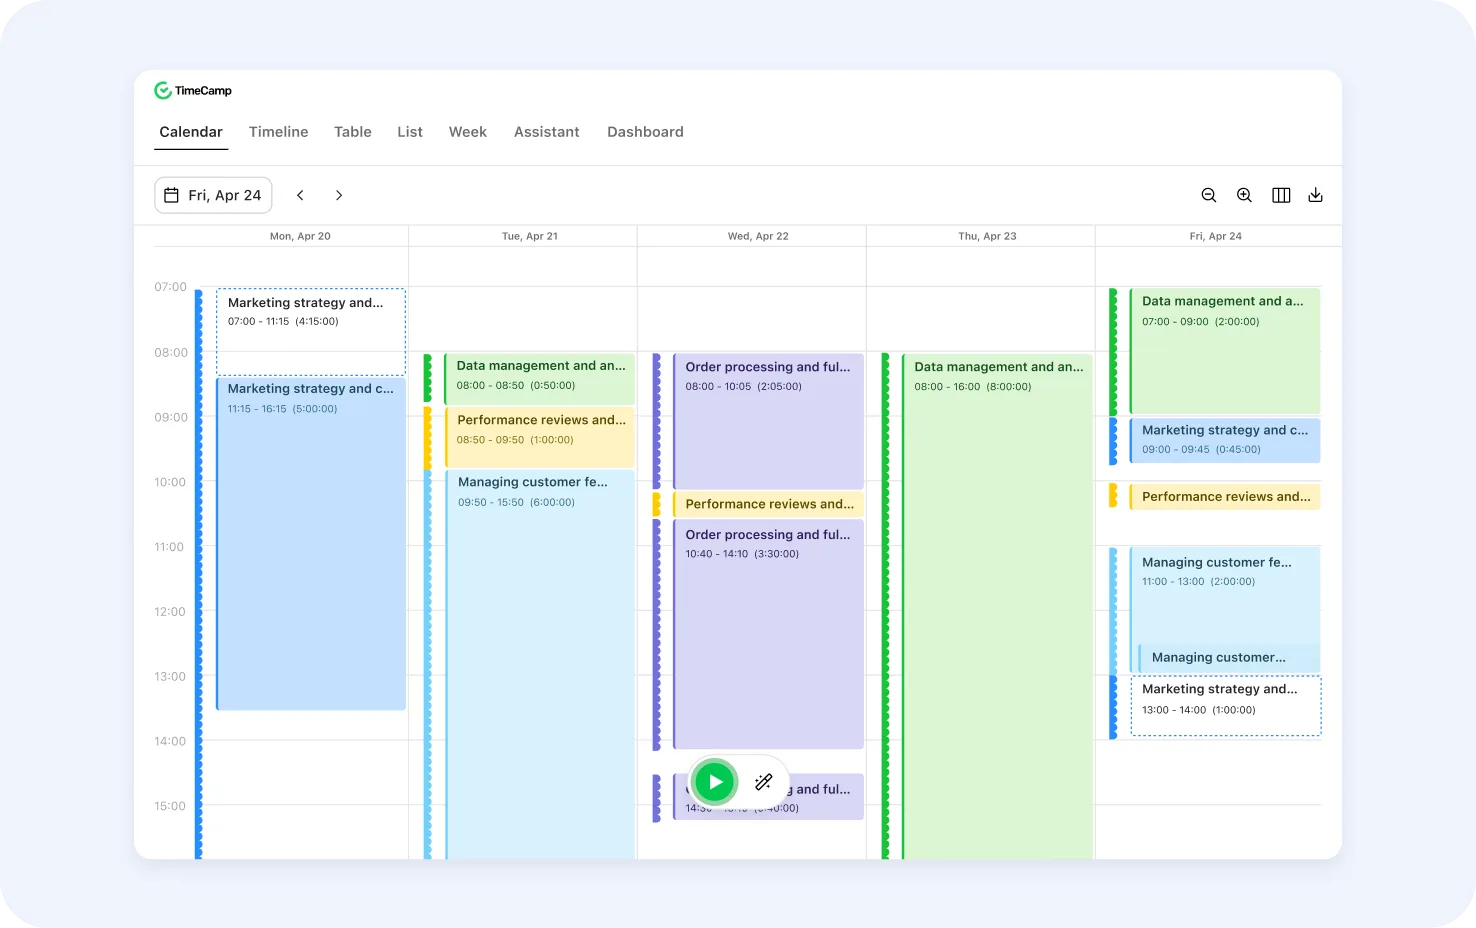Screen dimensions: 1476x928
Task: Click the 07:00 time label
Action: [170, 287]
